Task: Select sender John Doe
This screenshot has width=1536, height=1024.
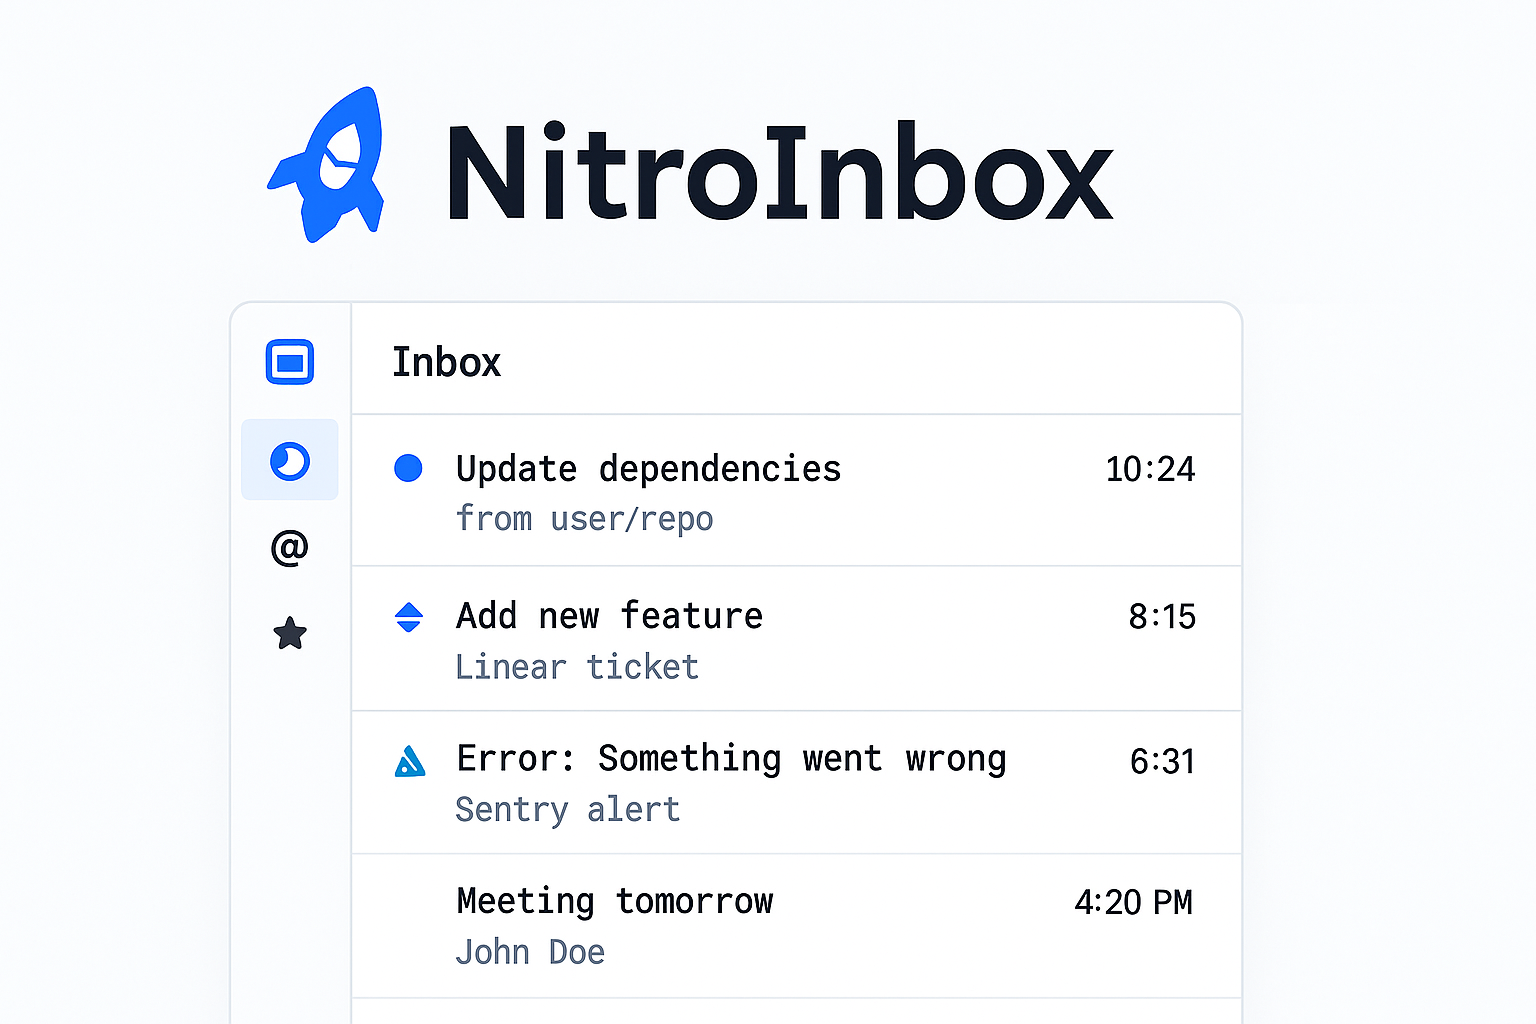Action: [530, 951]
